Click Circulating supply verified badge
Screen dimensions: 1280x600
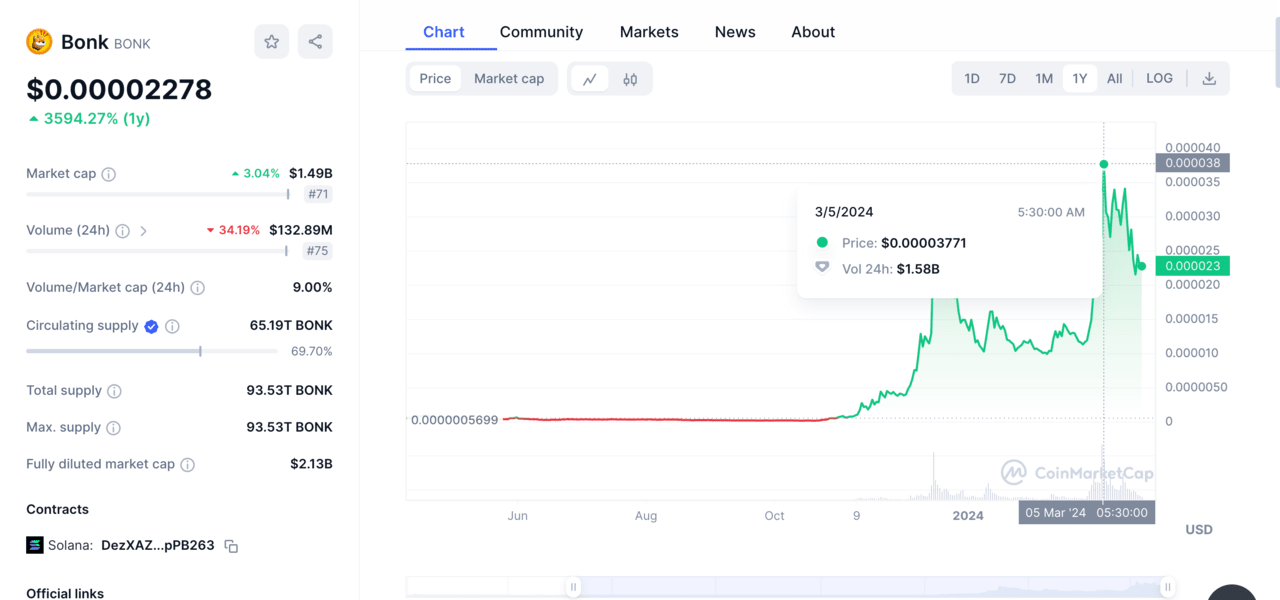pyautogui.click(x=151, y=326)
